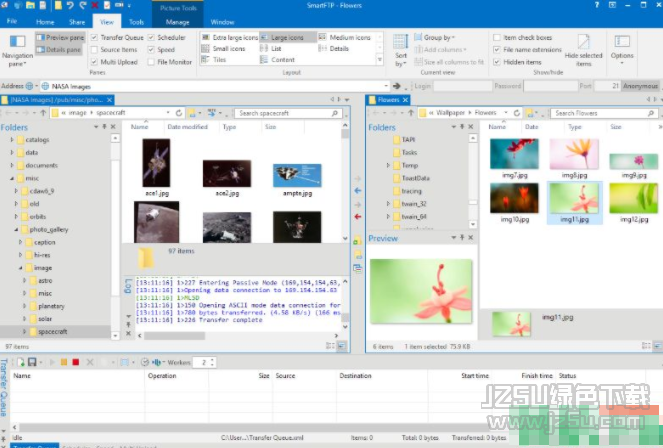Select the Tiles layout
This screenshot has width=663, height=448.
click(x=214, y=60)
